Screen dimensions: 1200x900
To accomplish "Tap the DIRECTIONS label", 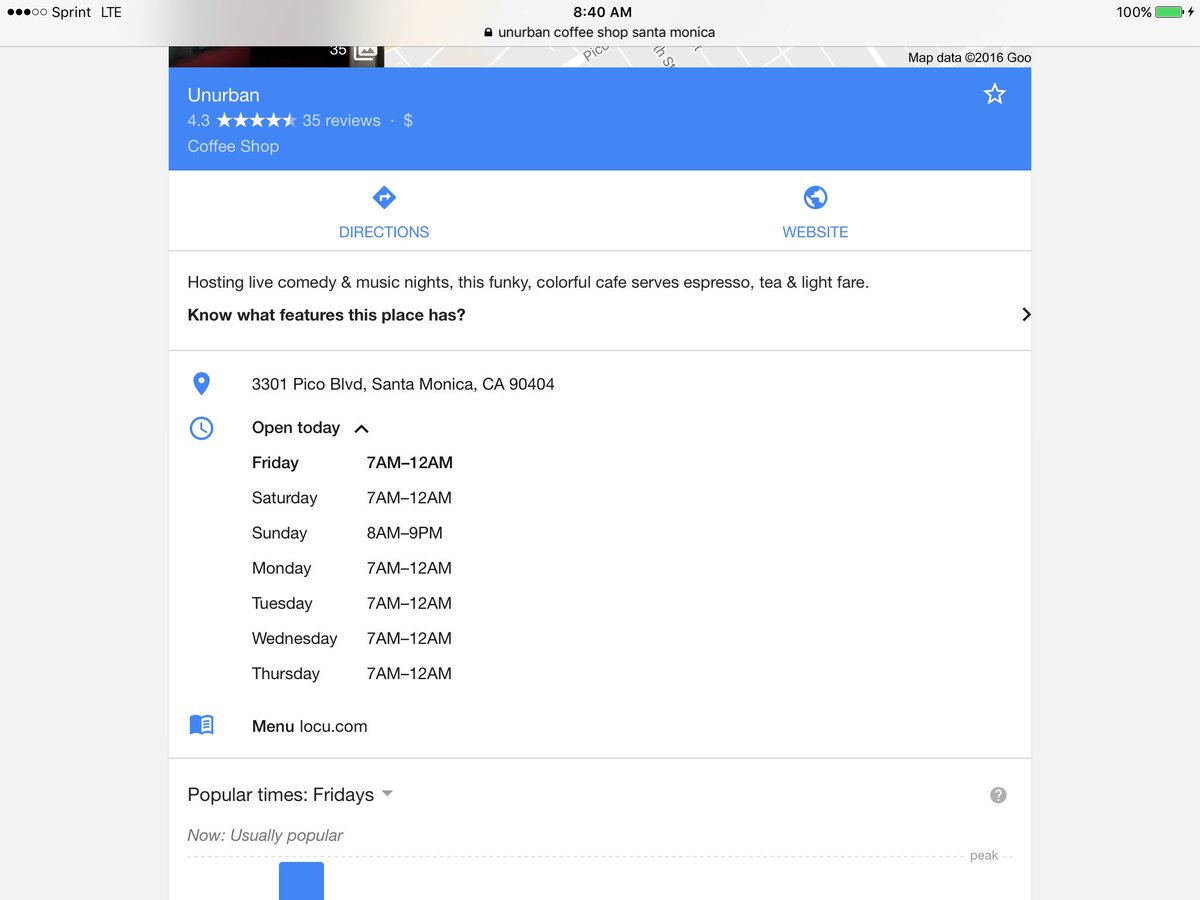I will coord(384,232).
